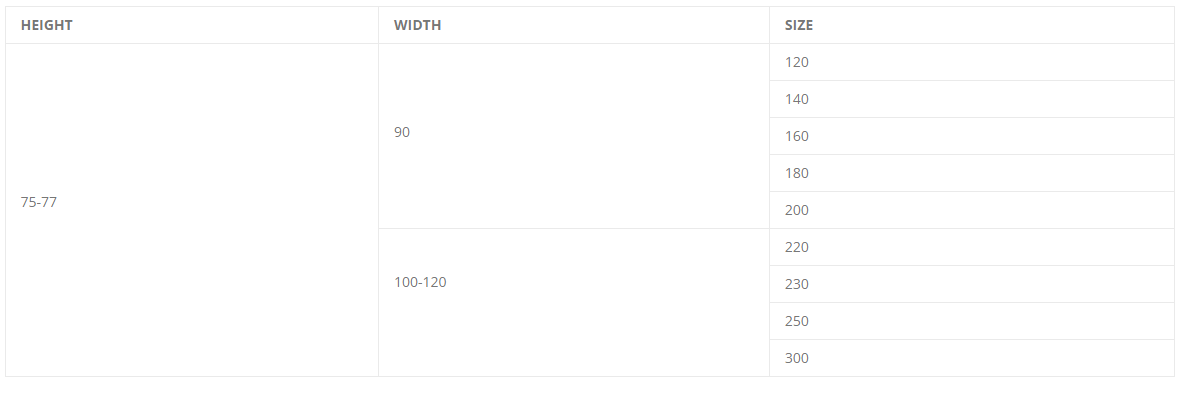Select the width 100-120 cell
This screenshot has height=399, width=1180.
pos(573,303)
